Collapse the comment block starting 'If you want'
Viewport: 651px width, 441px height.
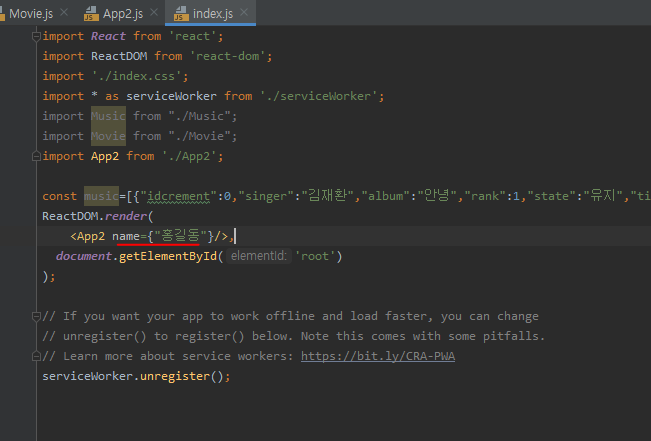(36, 317)
